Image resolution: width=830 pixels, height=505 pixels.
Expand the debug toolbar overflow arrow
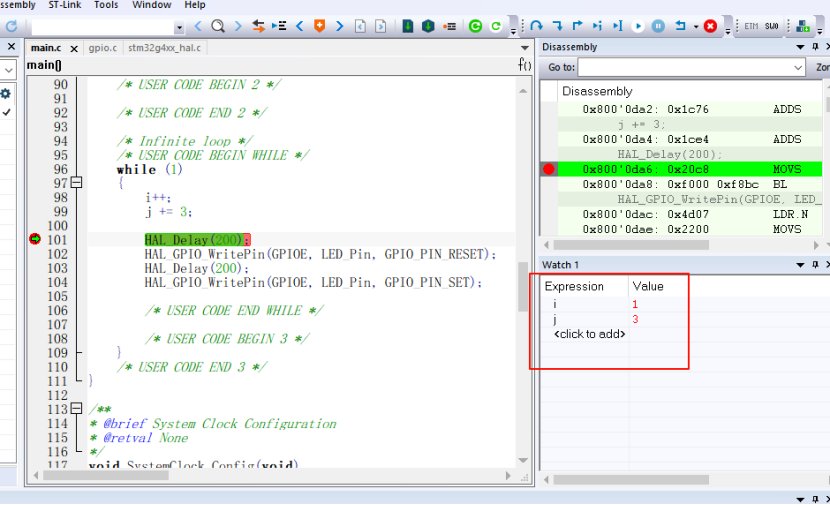728,32
